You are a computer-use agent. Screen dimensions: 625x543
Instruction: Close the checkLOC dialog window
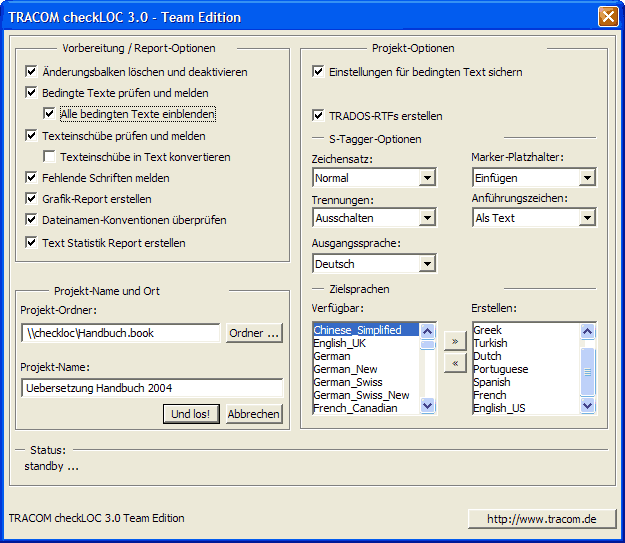pyautogui.click(x=607, y=17)
